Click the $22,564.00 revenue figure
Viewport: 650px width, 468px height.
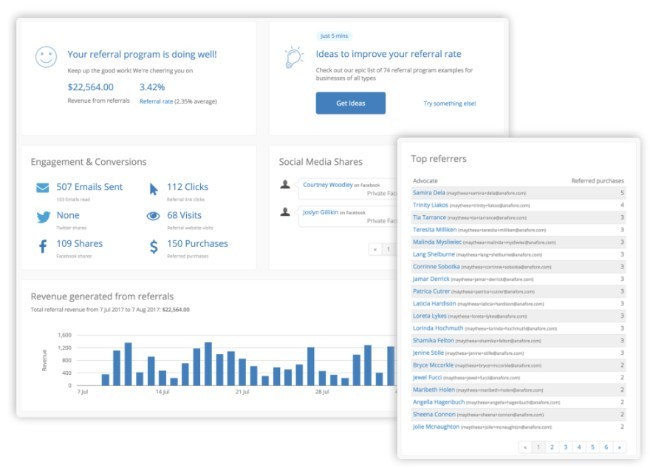(90, 87)
